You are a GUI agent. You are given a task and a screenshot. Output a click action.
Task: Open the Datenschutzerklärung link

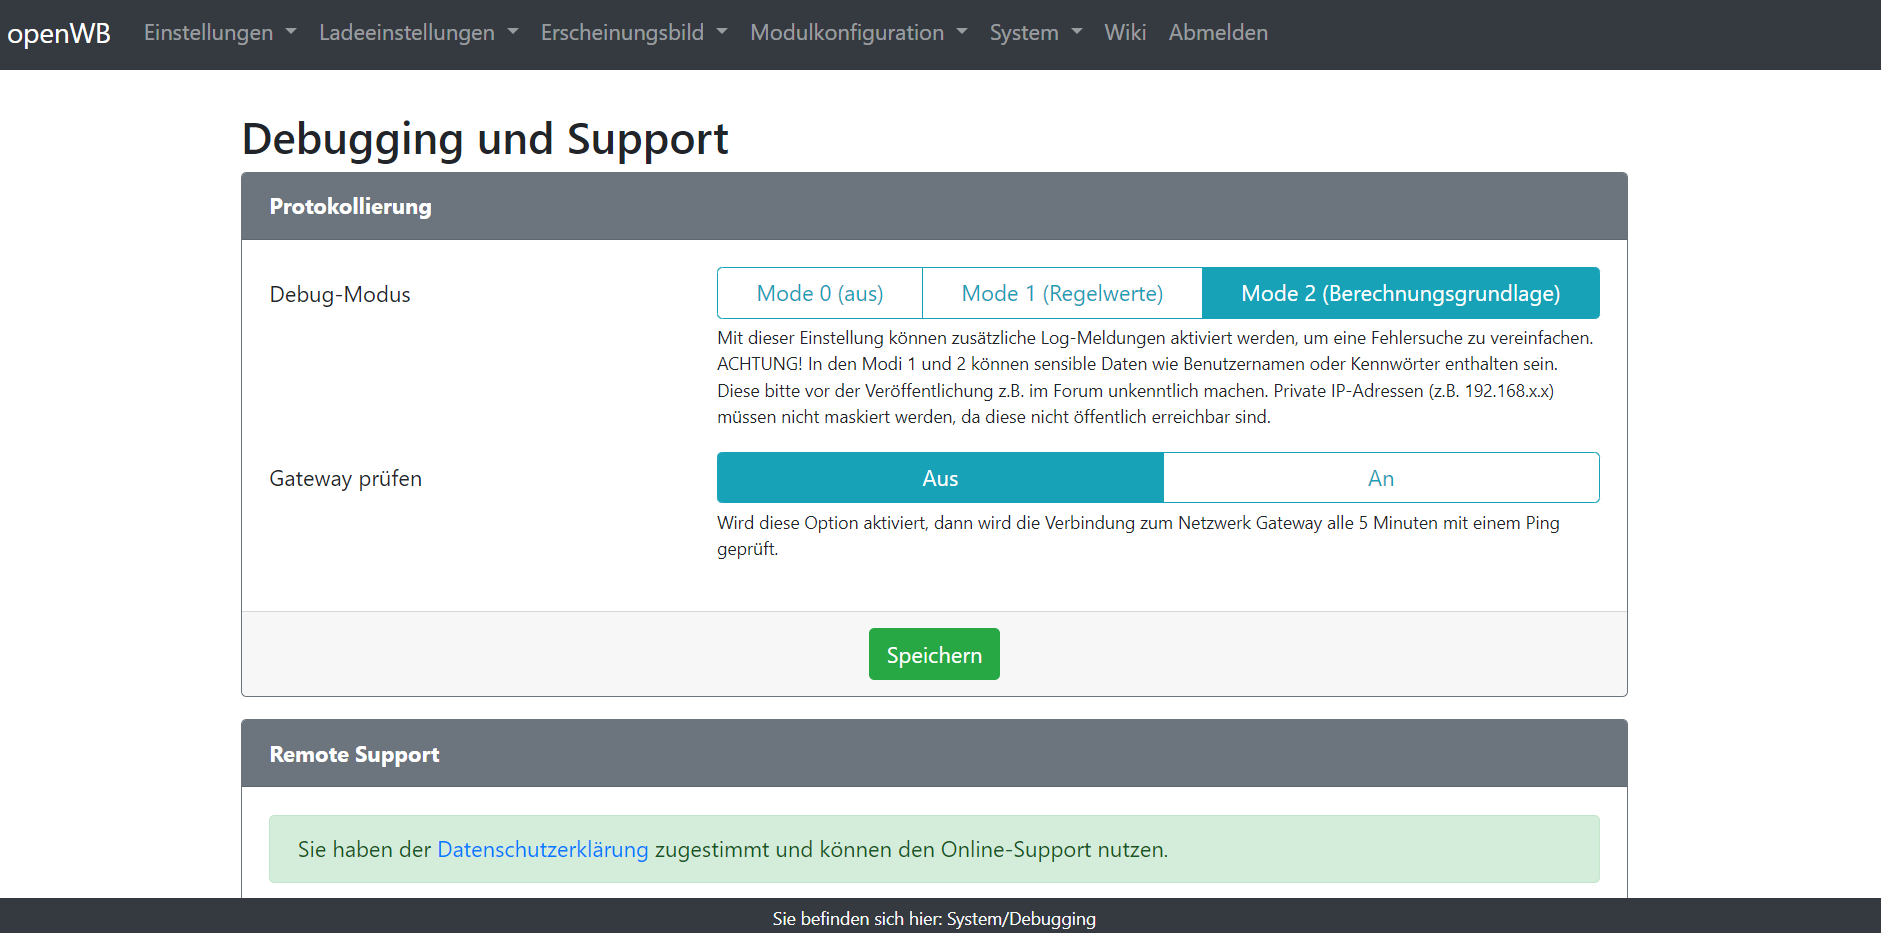pyautogui.click(x=542, y=849)
